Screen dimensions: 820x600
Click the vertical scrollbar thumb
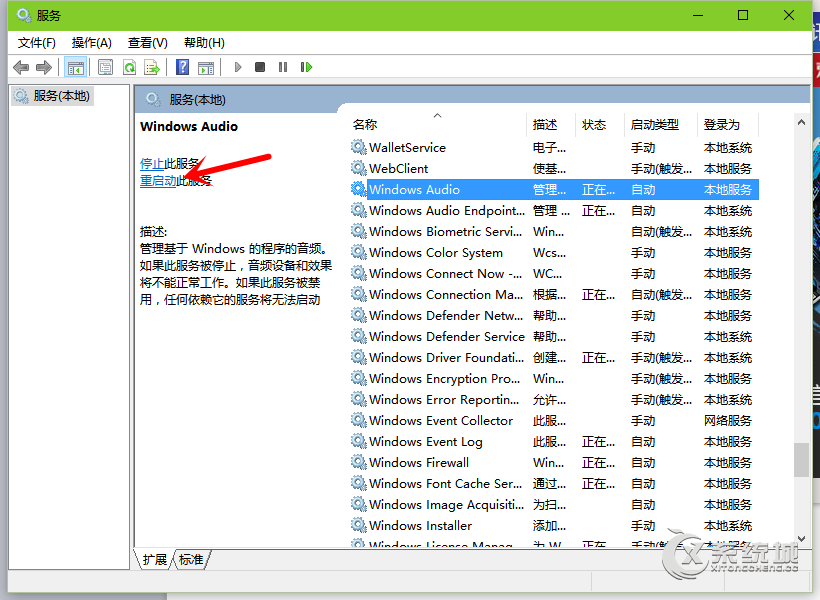(x=802, y=460)
